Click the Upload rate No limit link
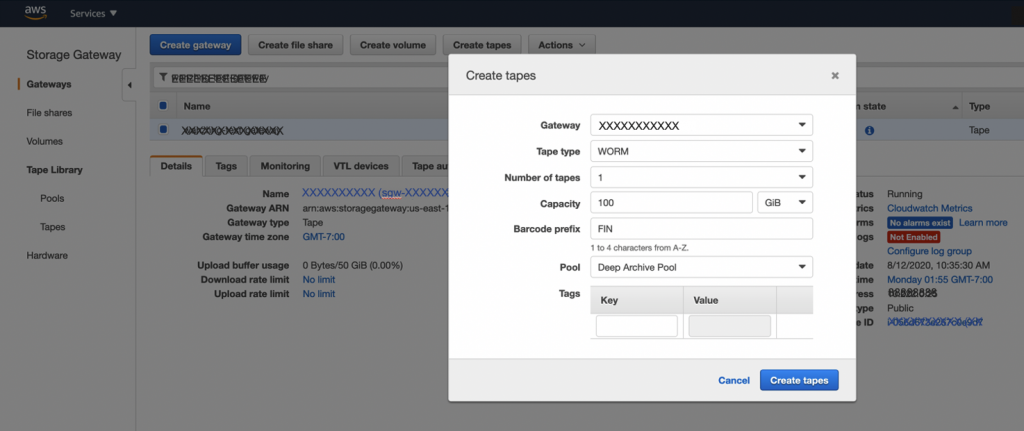The width and height of the screenshot is (1024, 431). coord(319,294)
